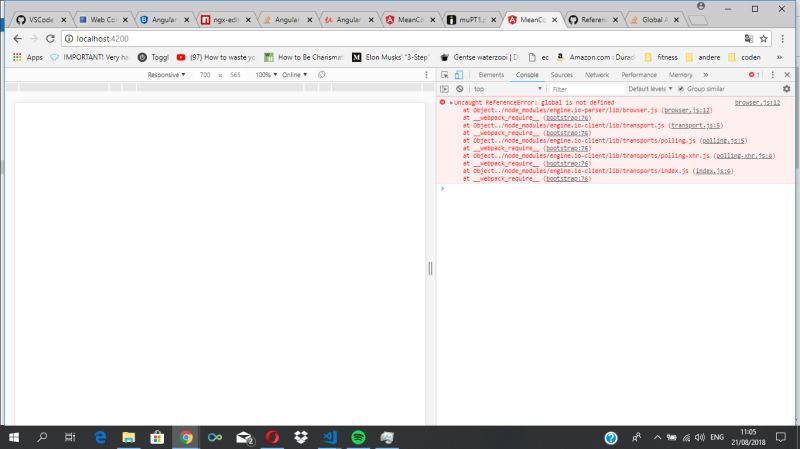Show the console sidebar icon
This screenshot has width=800, height=449.
[x=444, y=89]
